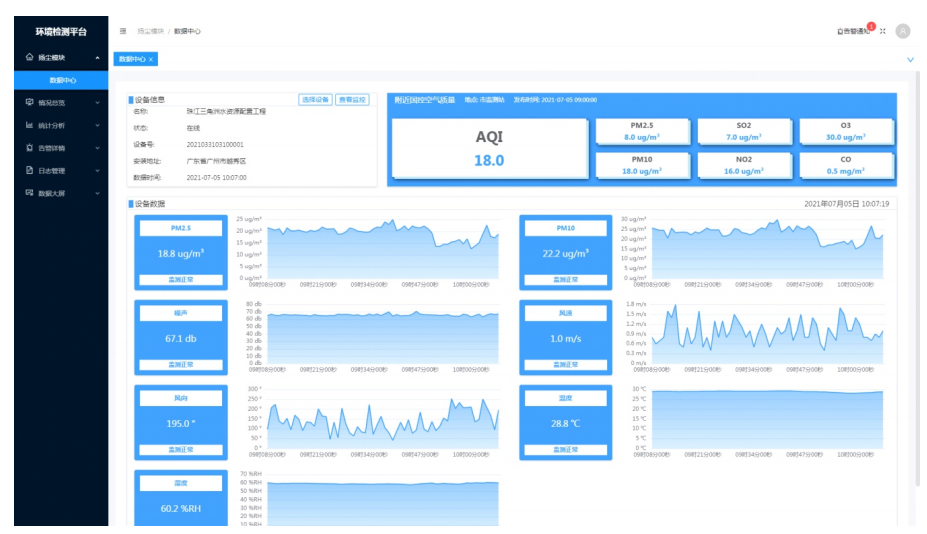Image resolution: width=927 pixels, height=534 pixels.
Task: Click the 统计分析 bar chart icon
Action: coord(29,125)
